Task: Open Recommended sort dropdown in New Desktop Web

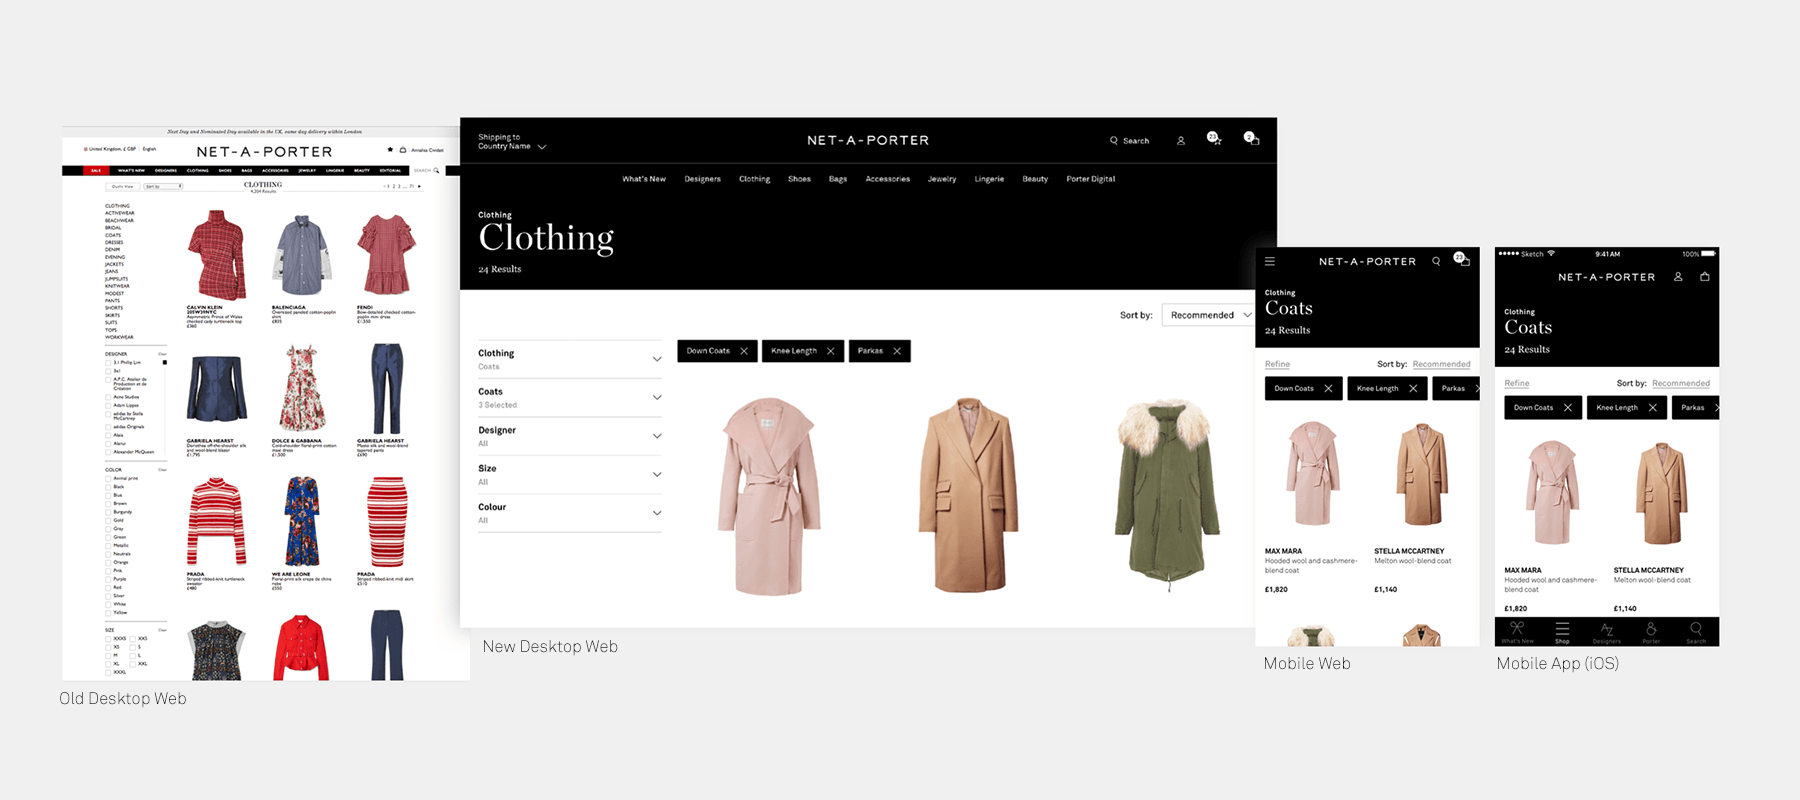Action: click(1208, 315)
